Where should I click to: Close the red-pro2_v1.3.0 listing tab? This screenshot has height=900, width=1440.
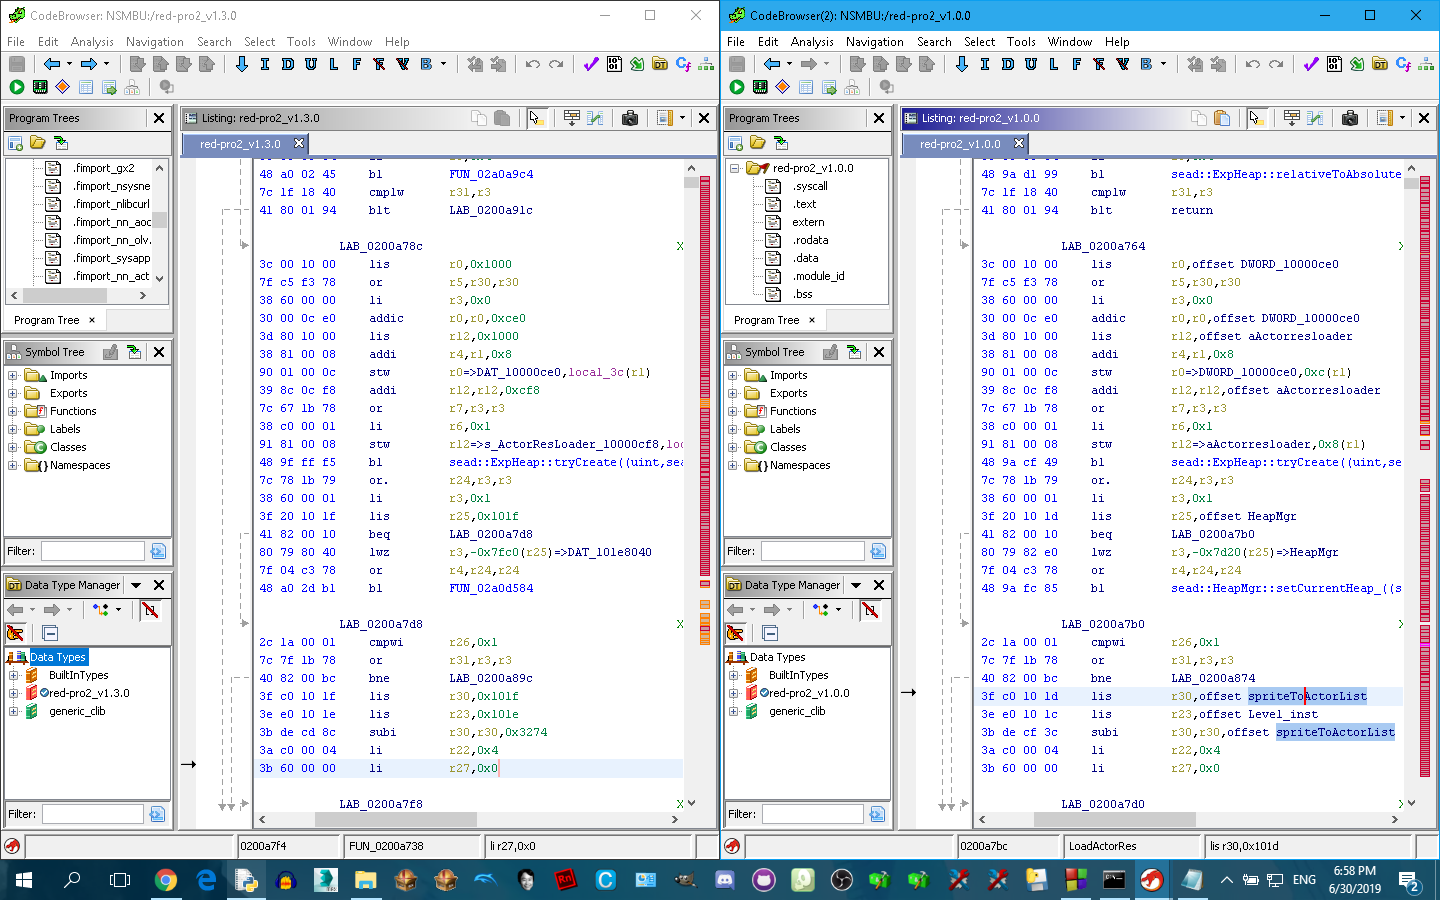point(298,144)
